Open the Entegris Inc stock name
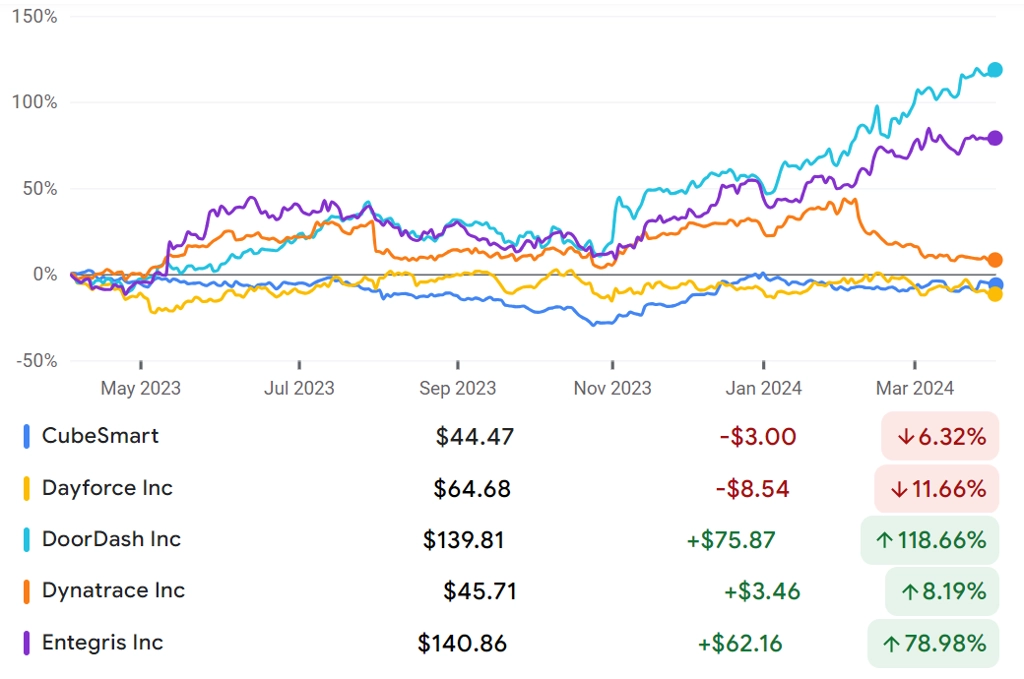The image size is (1024, 679). pyautogui.click(x=103, y=642)
